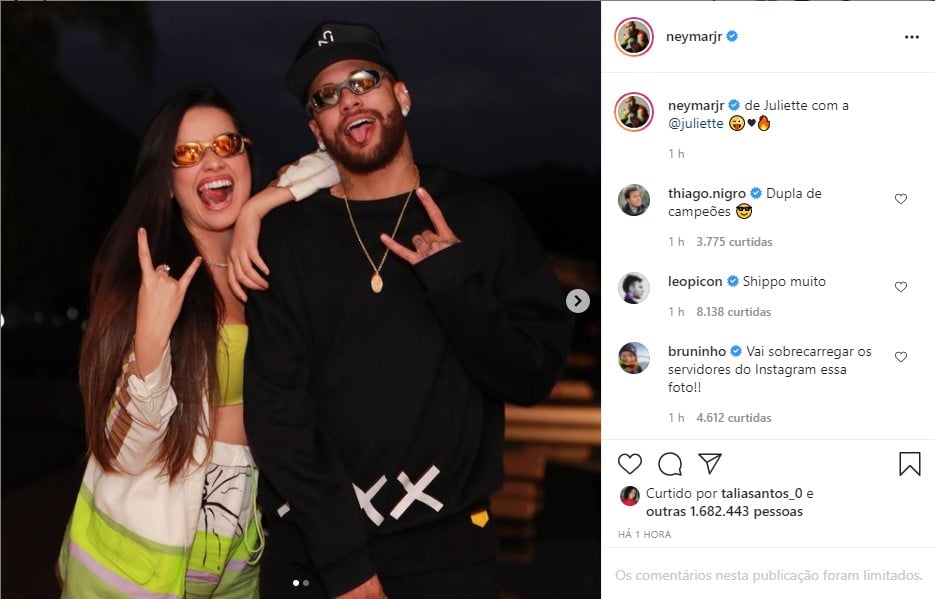Like bruninho's comment
This screenshot has width=935, height=599.
pyautogui.click(x=900, y=357)
